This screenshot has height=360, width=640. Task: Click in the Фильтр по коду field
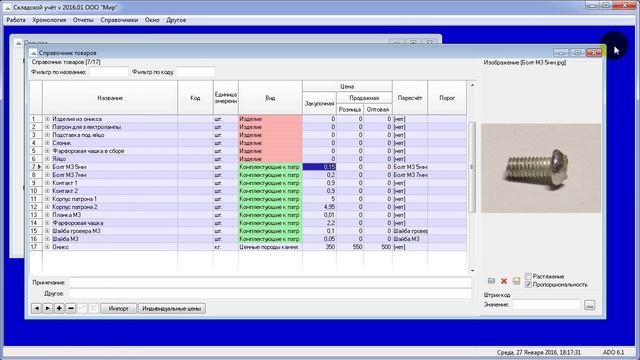[x=195, y=72]
